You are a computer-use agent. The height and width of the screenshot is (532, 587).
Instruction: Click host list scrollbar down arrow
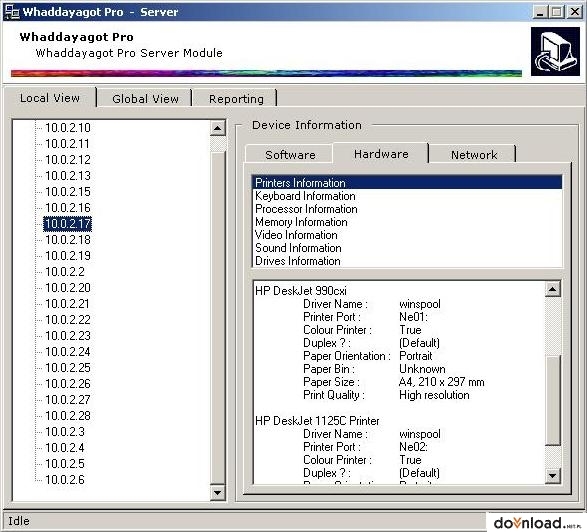[218, 493]
